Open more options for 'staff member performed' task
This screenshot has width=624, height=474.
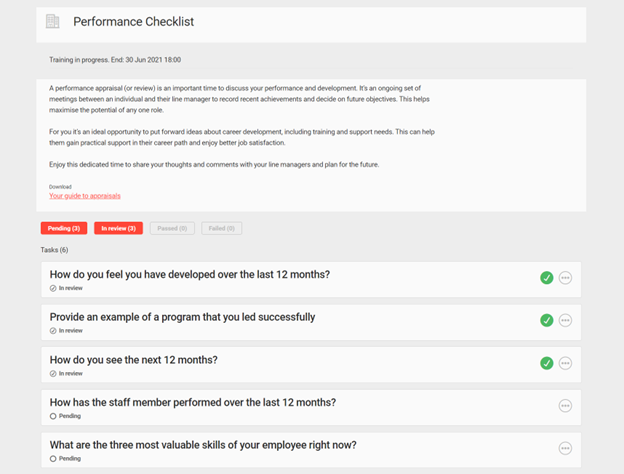point(565,405)
